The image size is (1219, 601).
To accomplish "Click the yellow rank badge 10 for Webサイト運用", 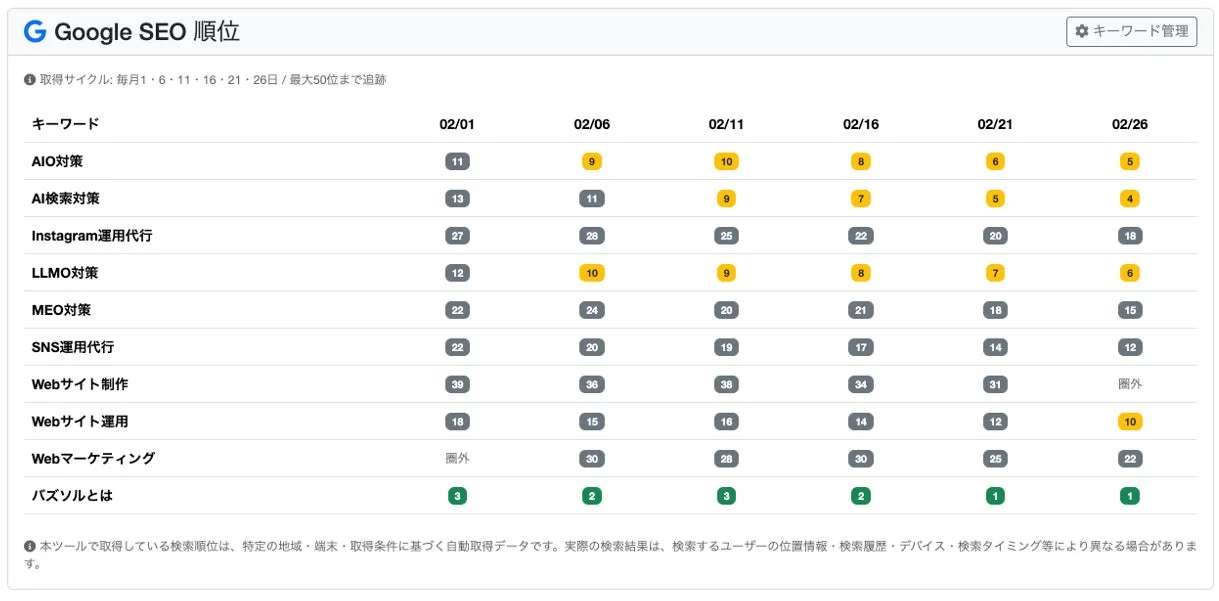I will tap(1128, 421).
